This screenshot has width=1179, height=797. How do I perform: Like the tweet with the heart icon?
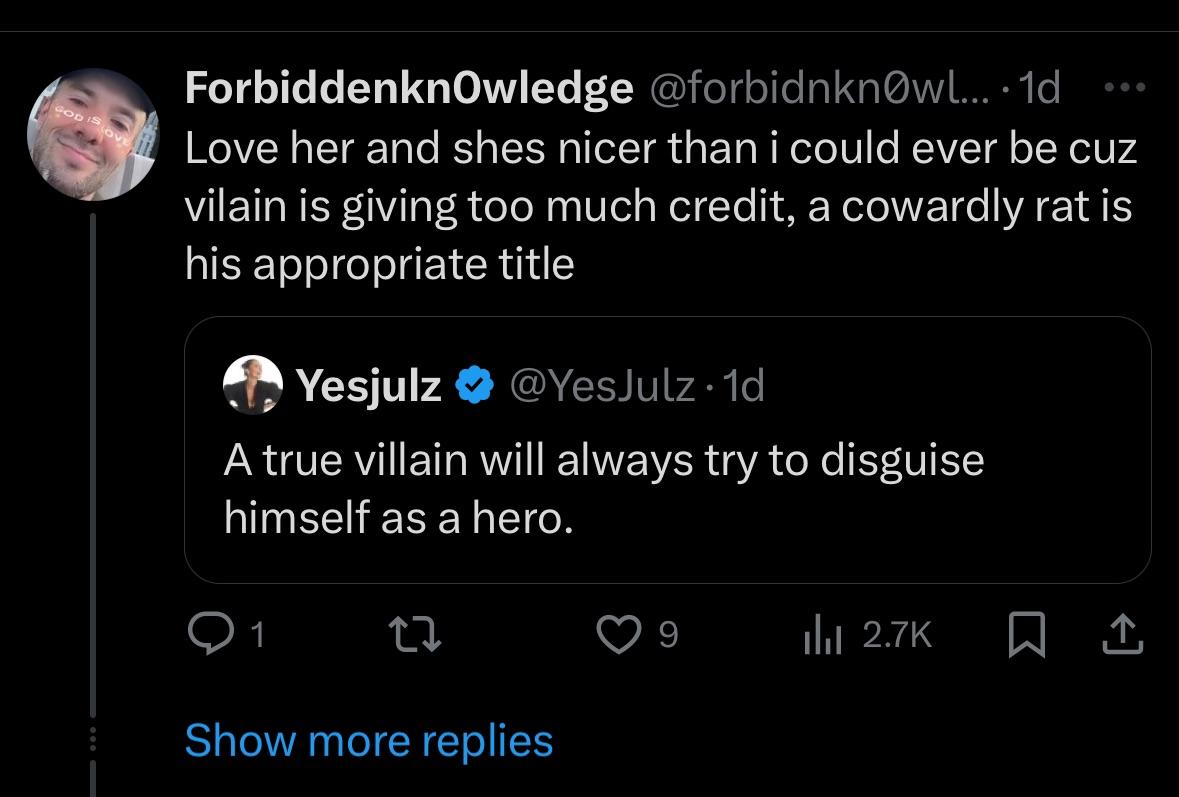coord(618,636)
